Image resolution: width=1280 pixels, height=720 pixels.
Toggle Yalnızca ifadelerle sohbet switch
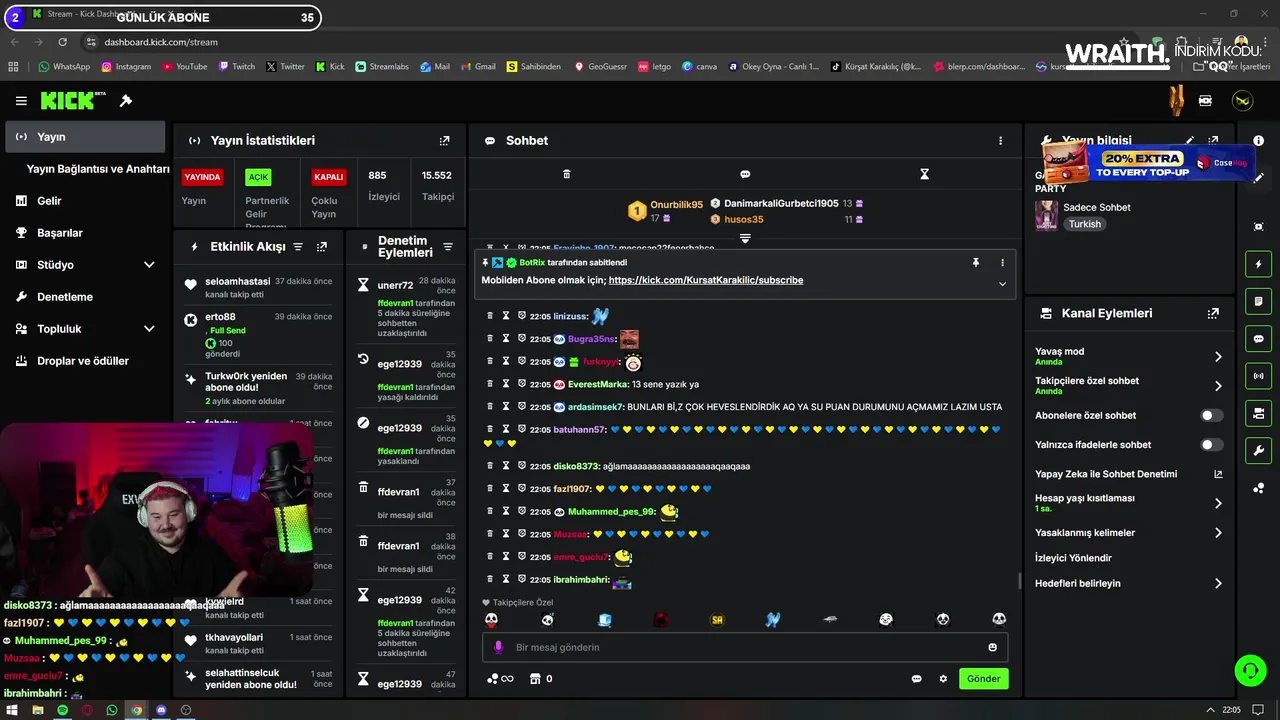(x=1211, y=445)
